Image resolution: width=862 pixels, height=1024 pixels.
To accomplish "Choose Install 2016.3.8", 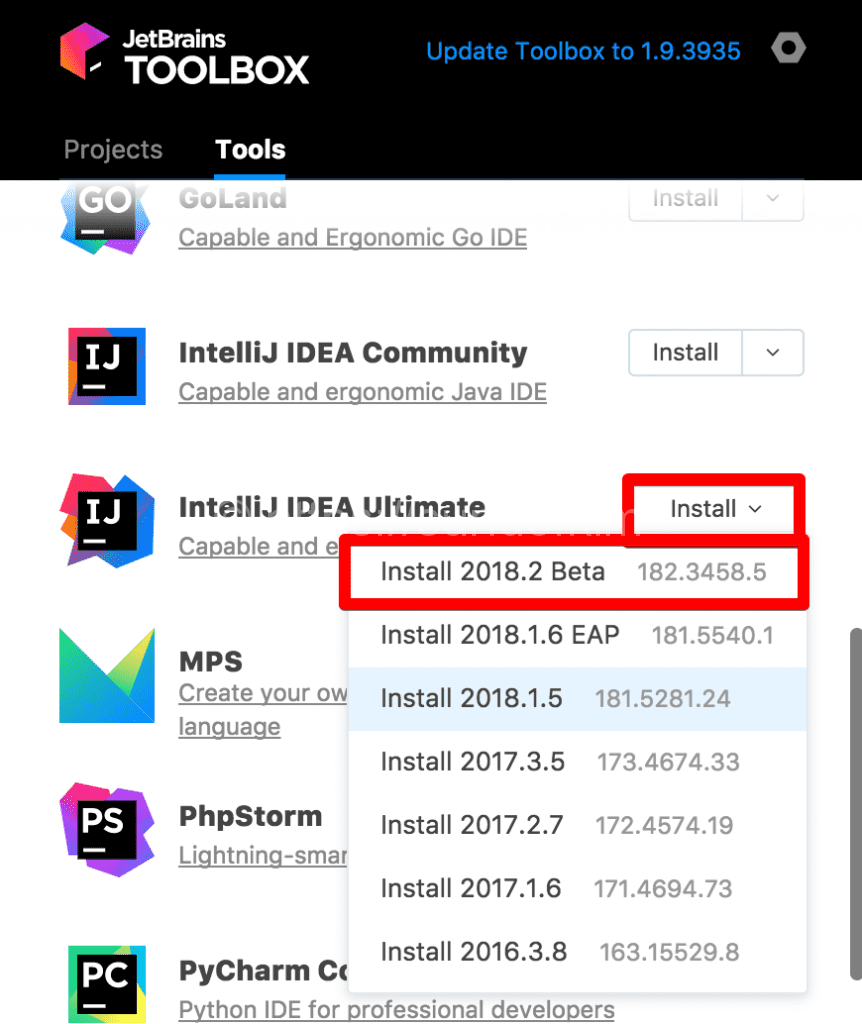I will 577,952.
